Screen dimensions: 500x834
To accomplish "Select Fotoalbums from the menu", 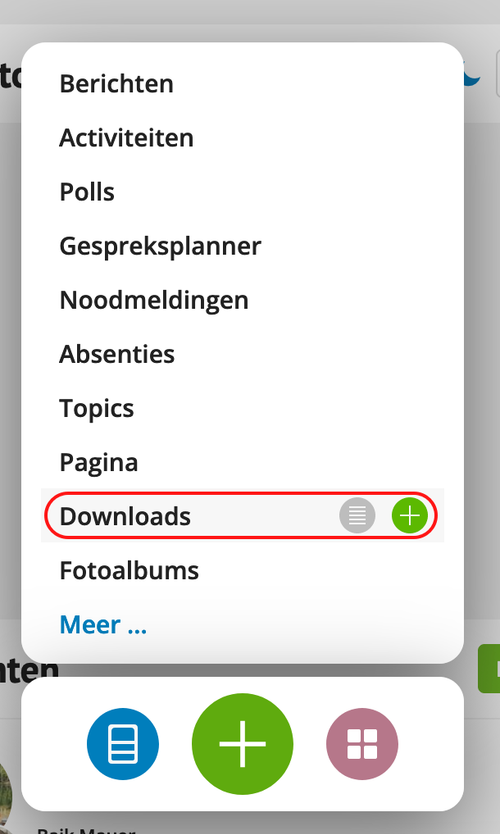I will click(129, 571).
